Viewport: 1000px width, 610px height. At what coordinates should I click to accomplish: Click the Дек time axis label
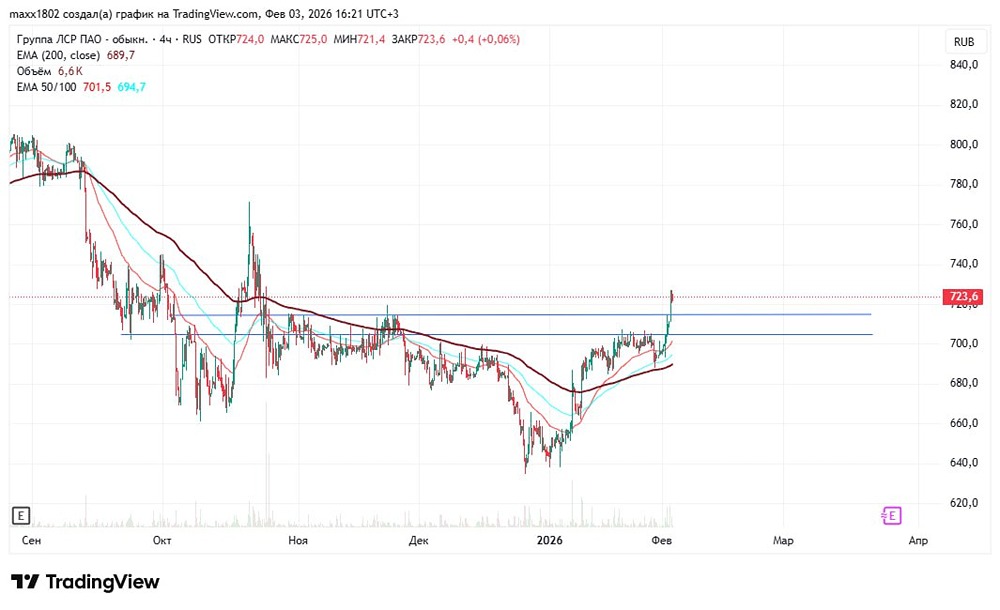coord(418,540)
